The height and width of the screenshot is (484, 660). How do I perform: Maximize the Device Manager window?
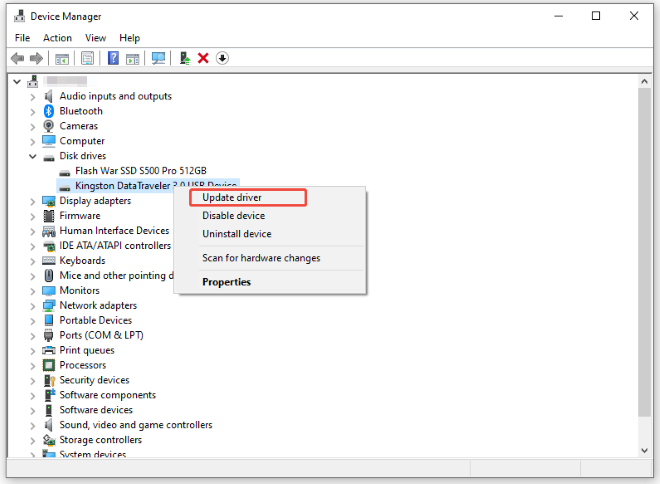(x=596, y=16)
